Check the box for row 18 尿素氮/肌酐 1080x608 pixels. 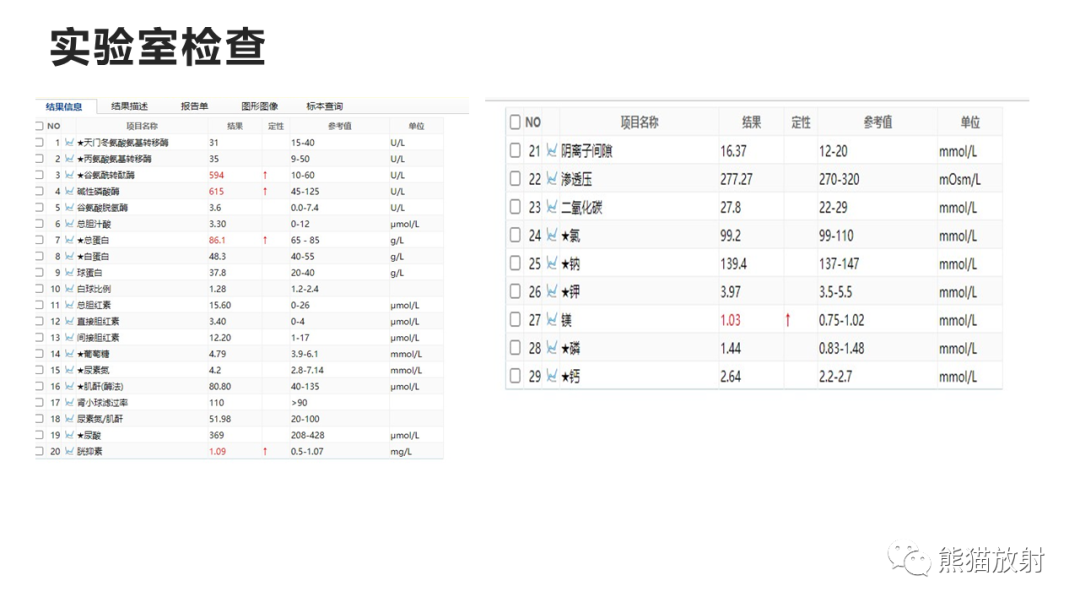pos(39,419)
